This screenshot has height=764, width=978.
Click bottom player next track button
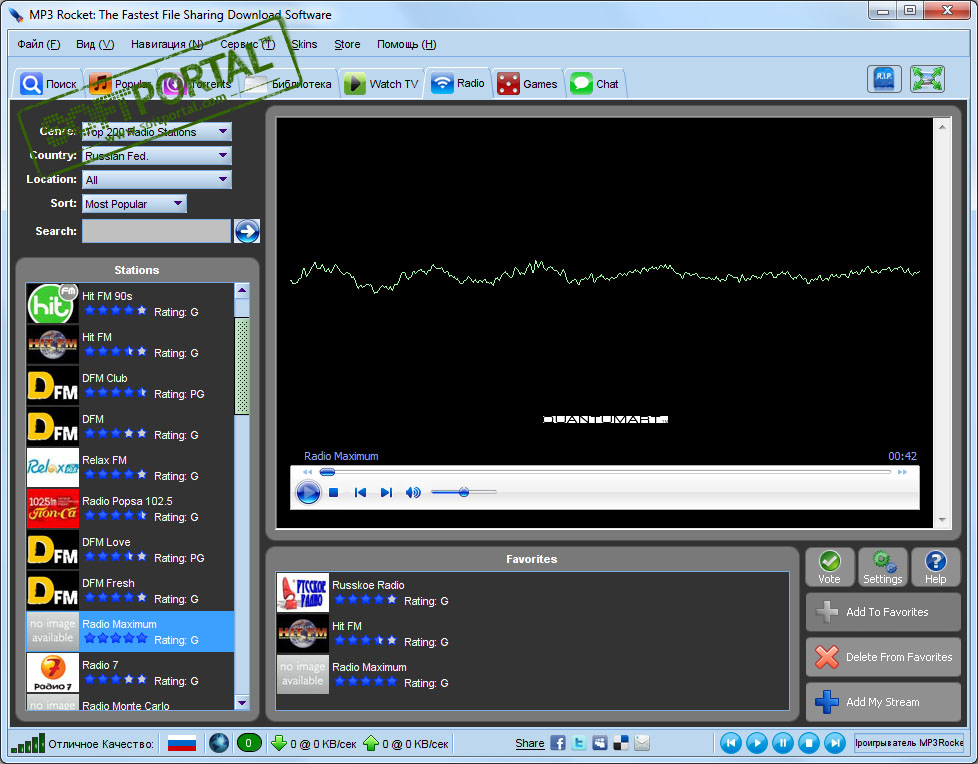[x=835, y=743]
